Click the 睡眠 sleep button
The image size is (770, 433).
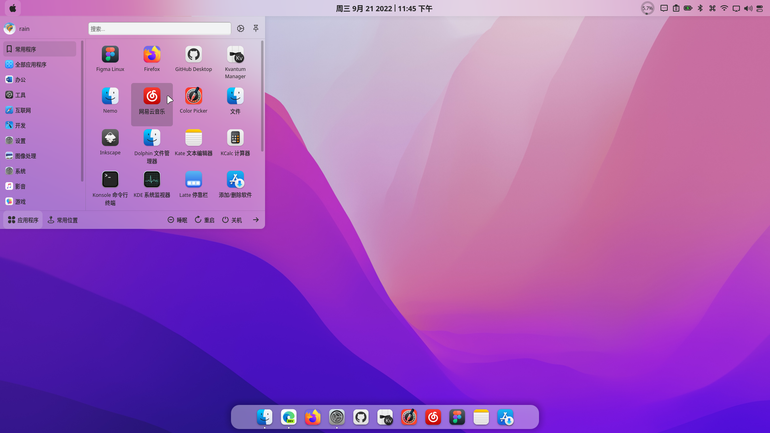pyautogui.click(x=177, y=220)
